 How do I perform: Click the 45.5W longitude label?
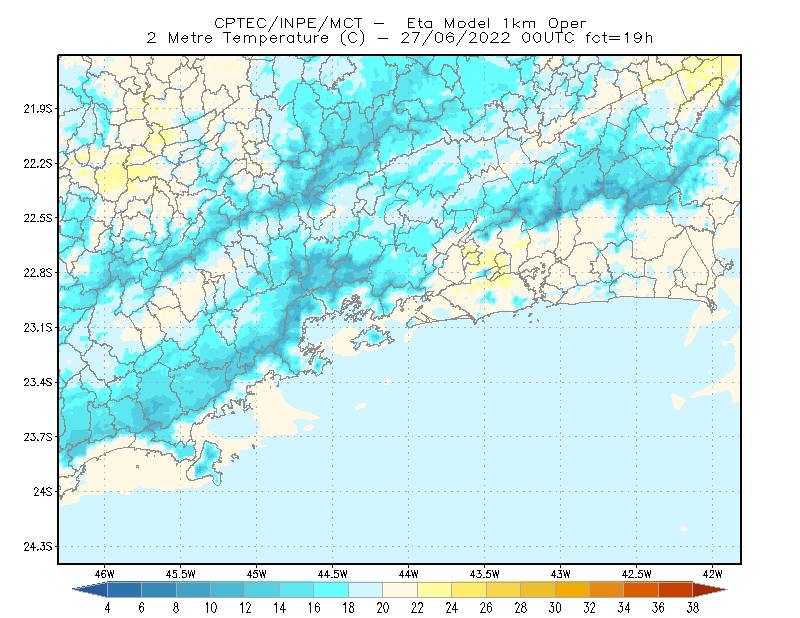pos(181,574)
